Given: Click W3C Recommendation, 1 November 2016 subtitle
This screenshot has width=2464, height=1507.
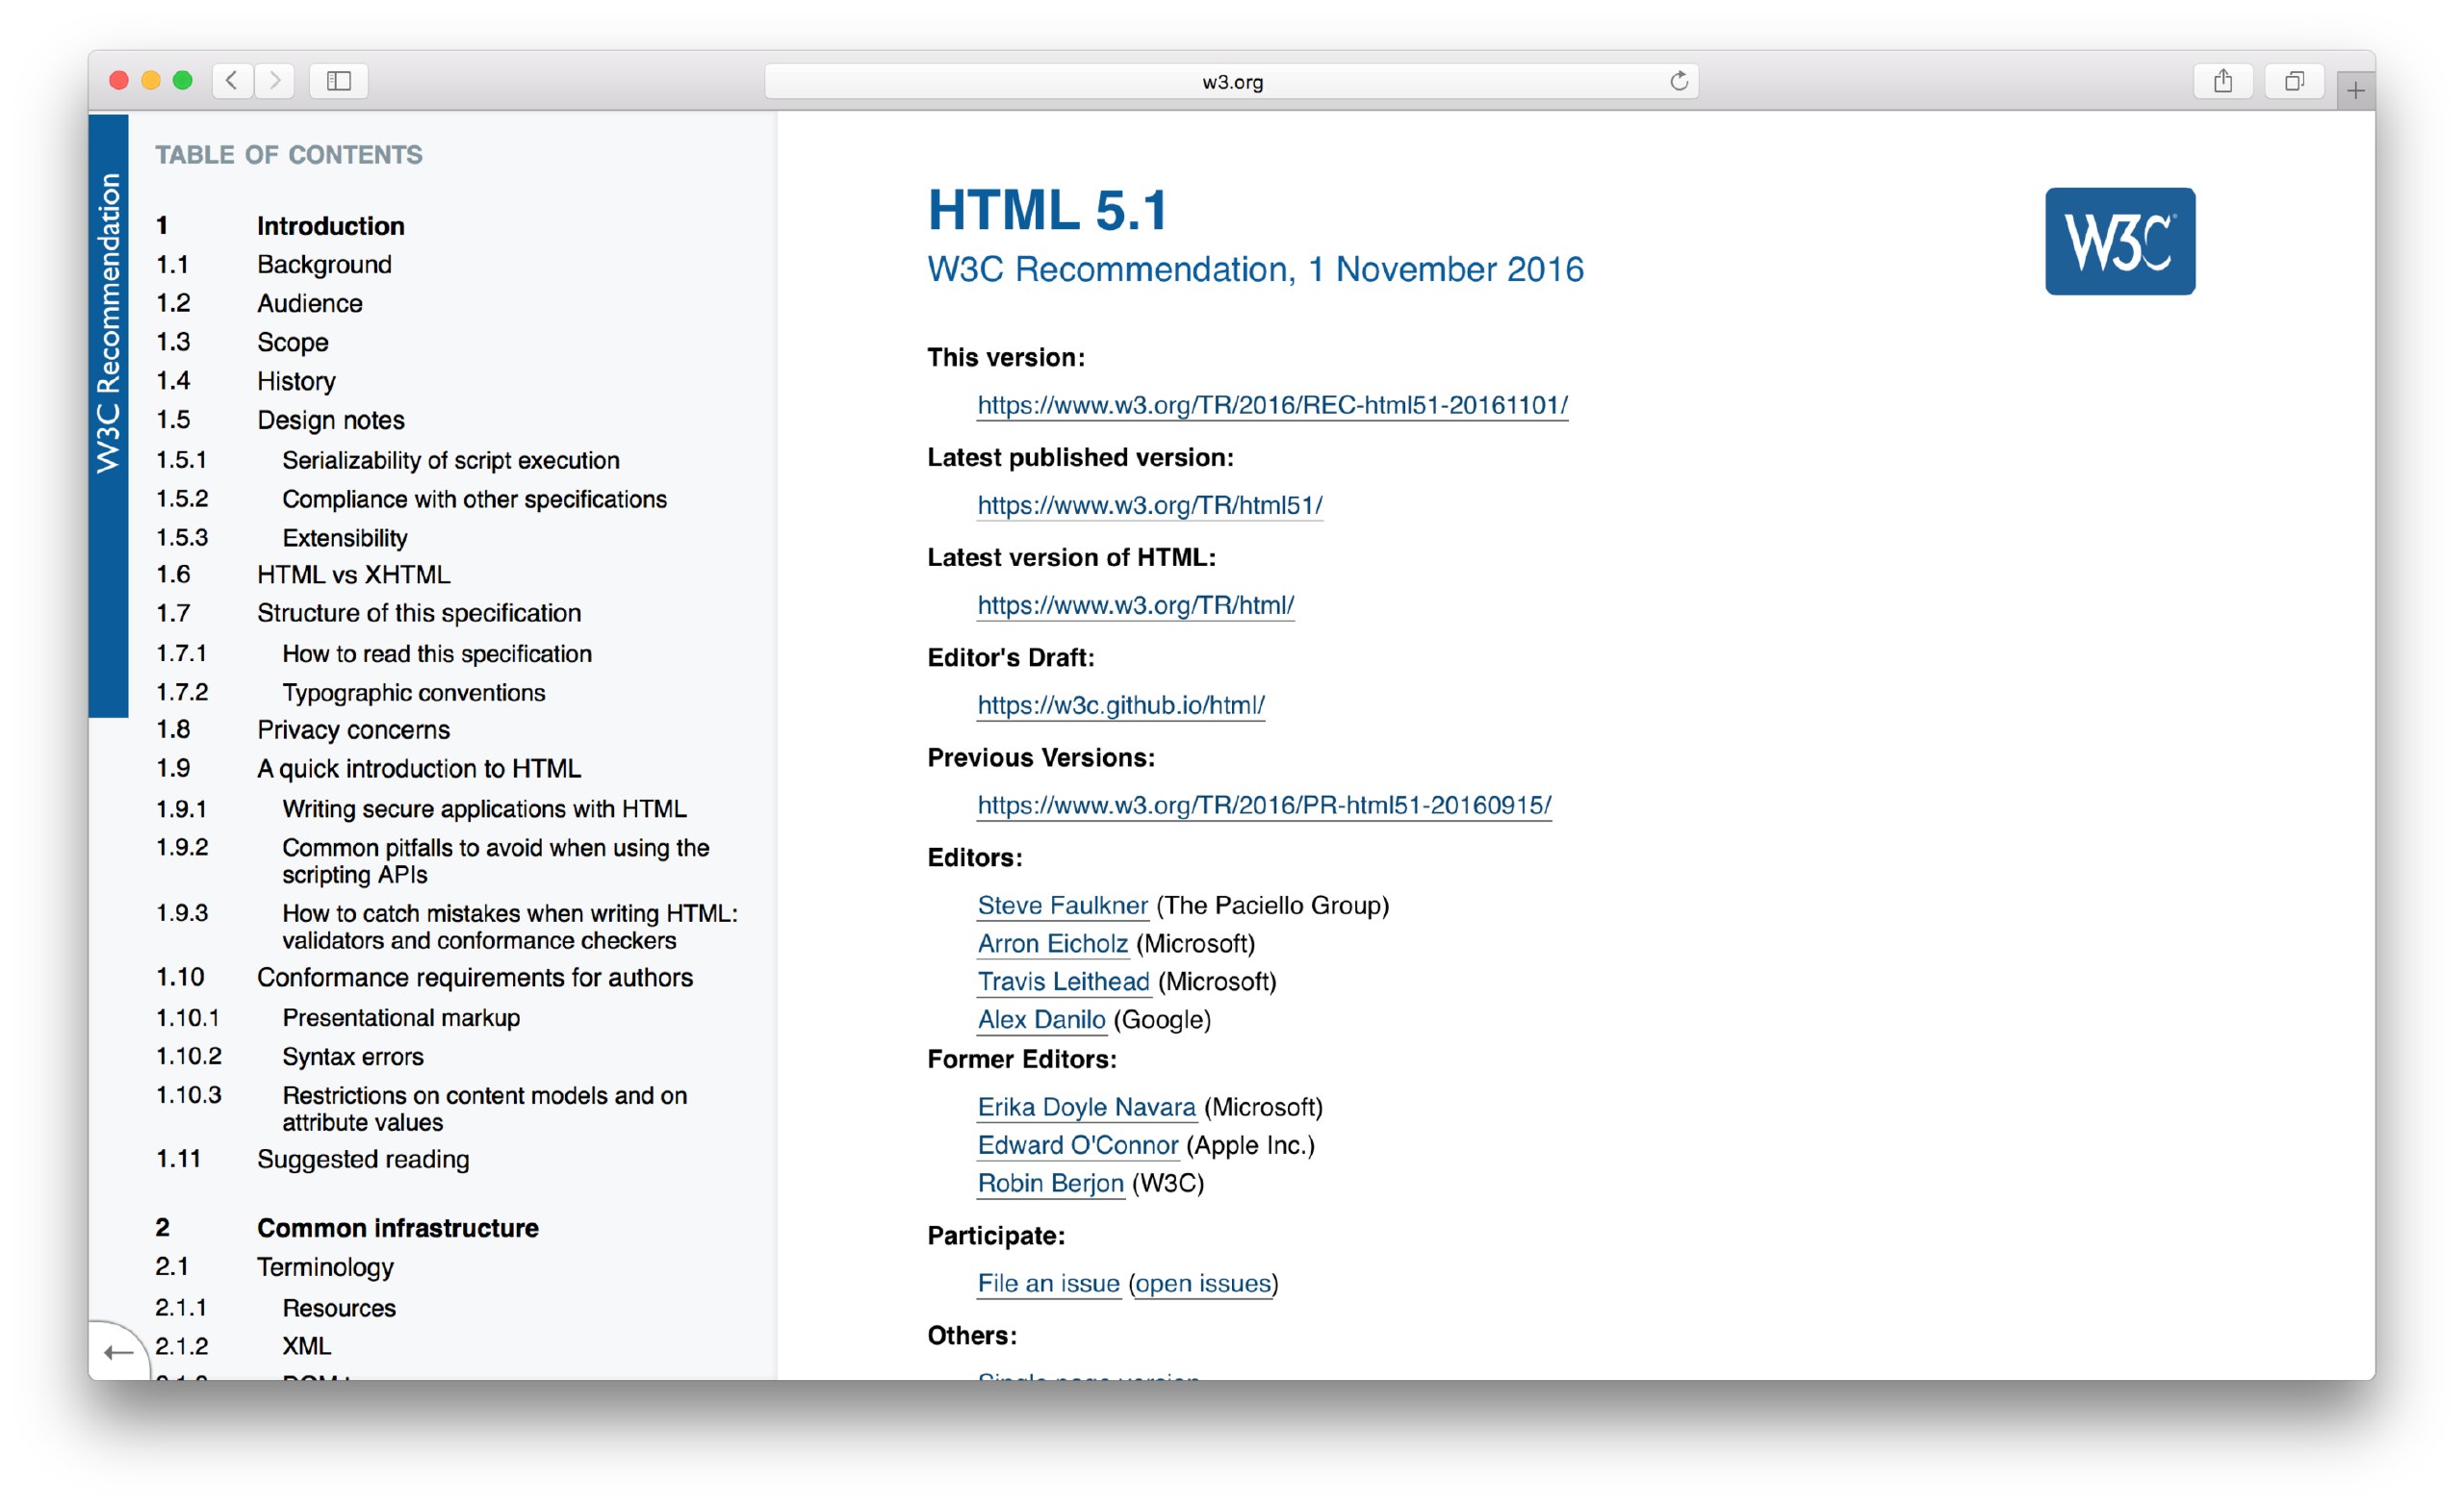Looking at the screenshot, I should click(x=1255, y=269).
